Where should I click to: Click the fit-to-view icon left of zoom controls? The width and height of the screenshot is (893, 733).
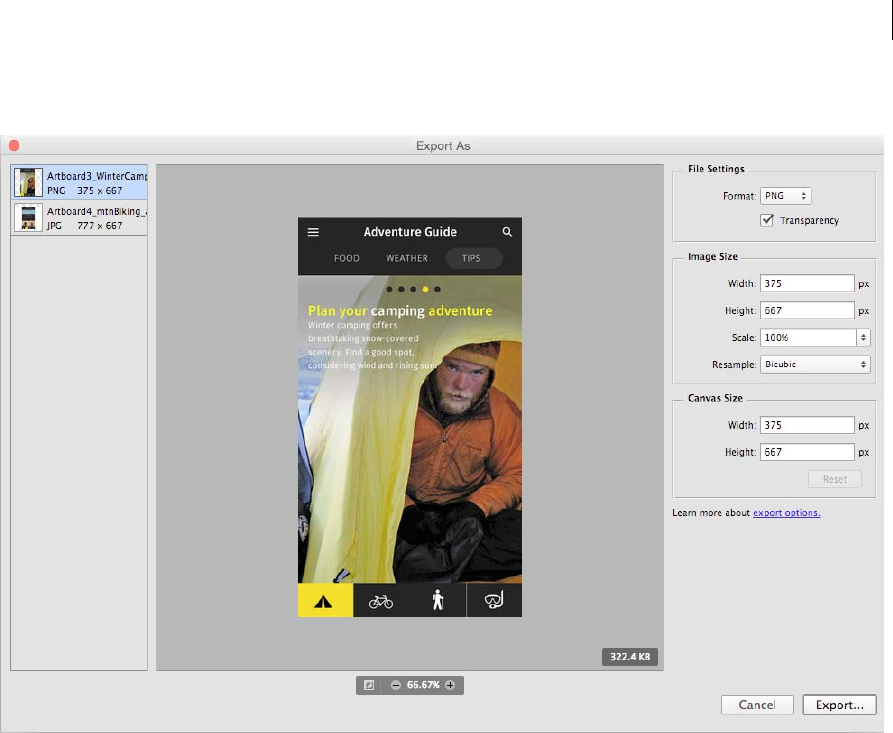point(369,685)
